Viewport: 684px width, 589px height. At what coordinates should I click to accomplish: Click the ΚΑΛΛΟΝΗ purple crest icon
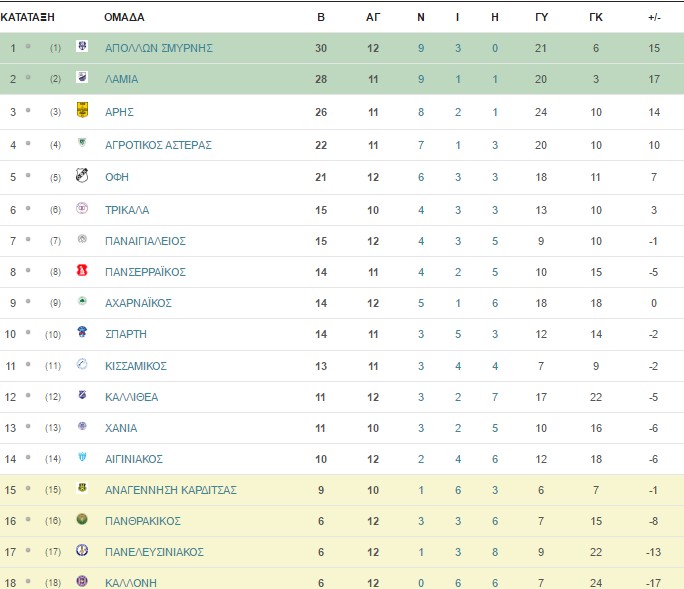pos(82,581)
